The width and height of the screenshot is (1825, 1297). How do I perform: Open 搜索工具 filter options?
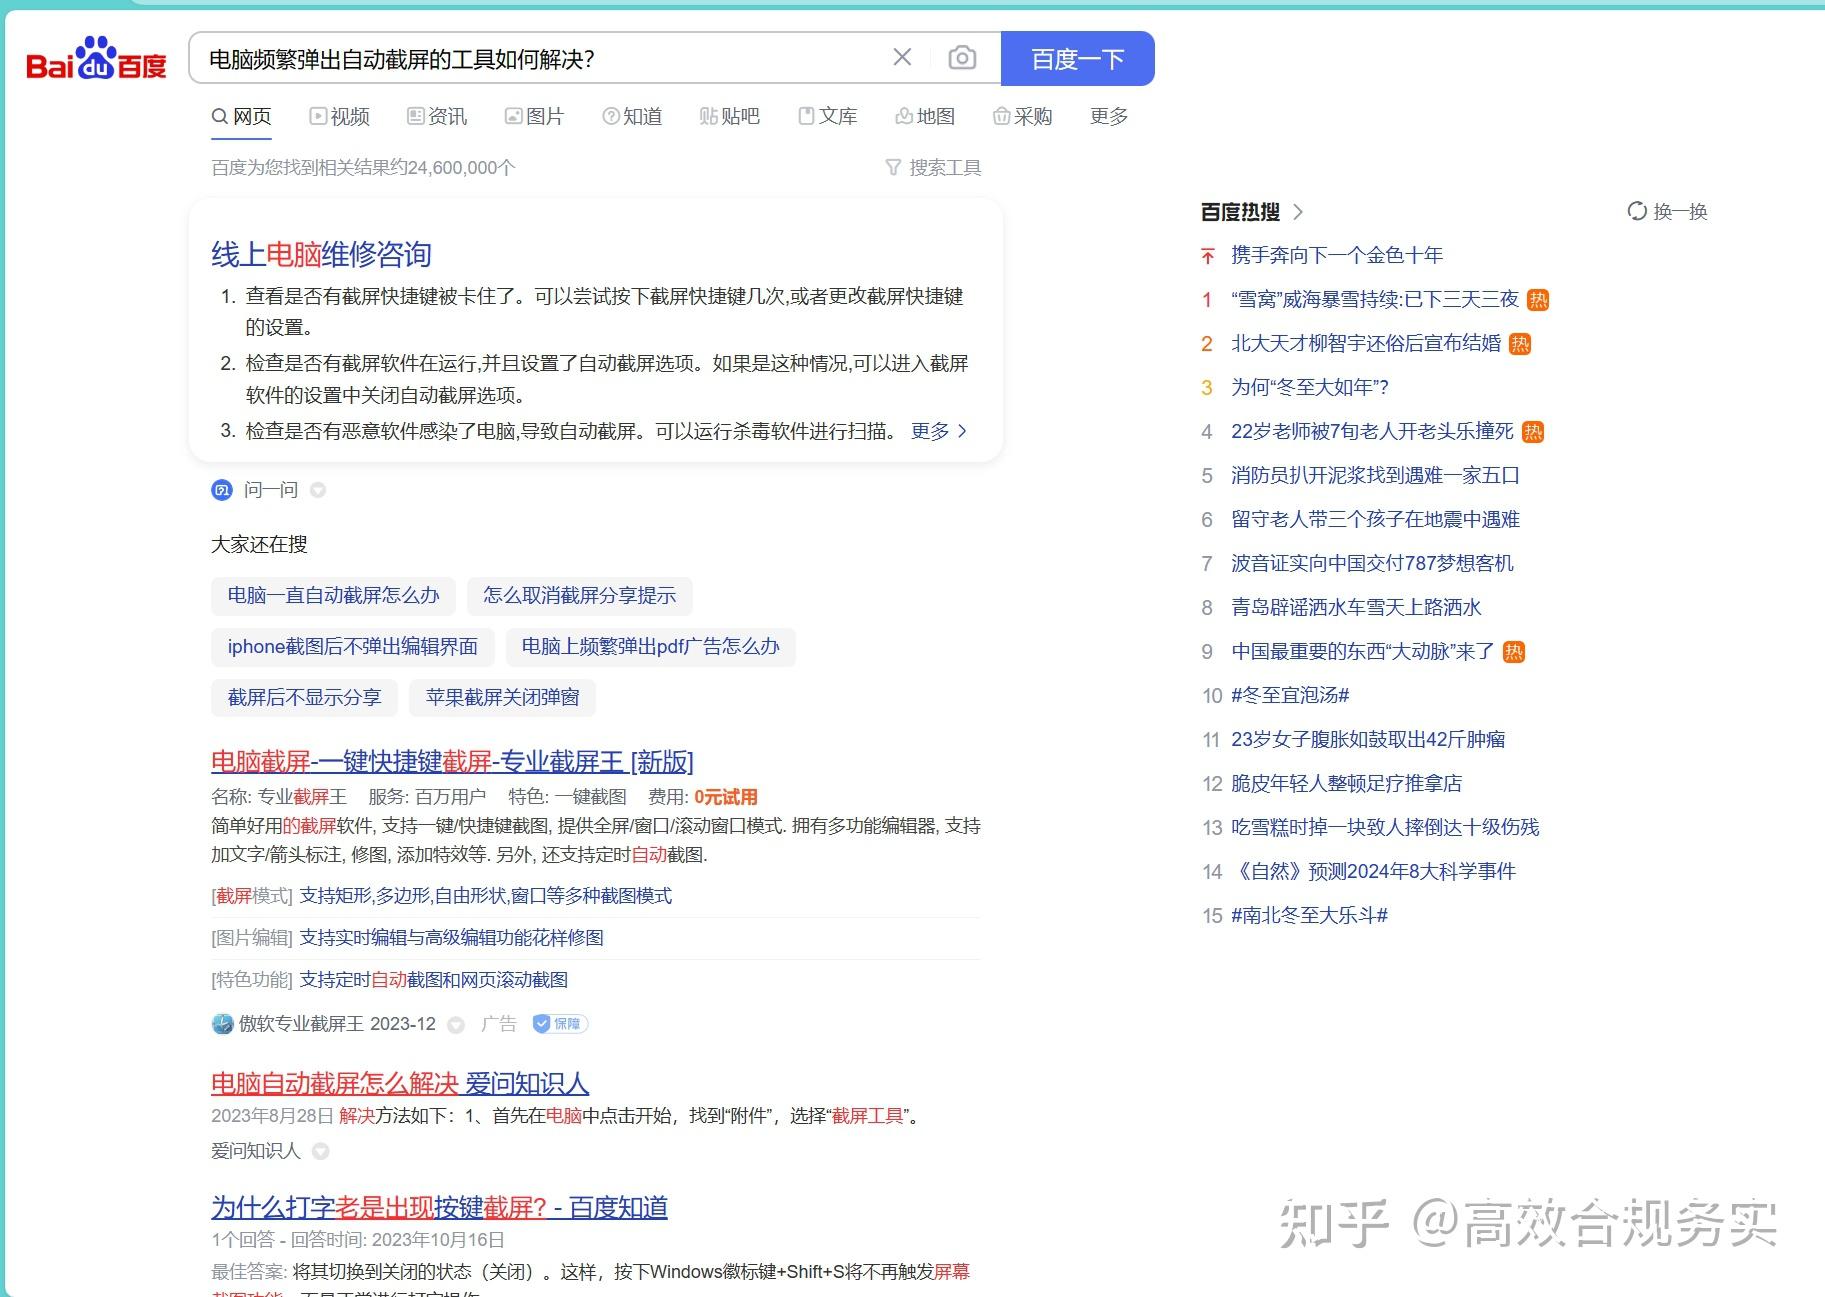tap(933, 167)
